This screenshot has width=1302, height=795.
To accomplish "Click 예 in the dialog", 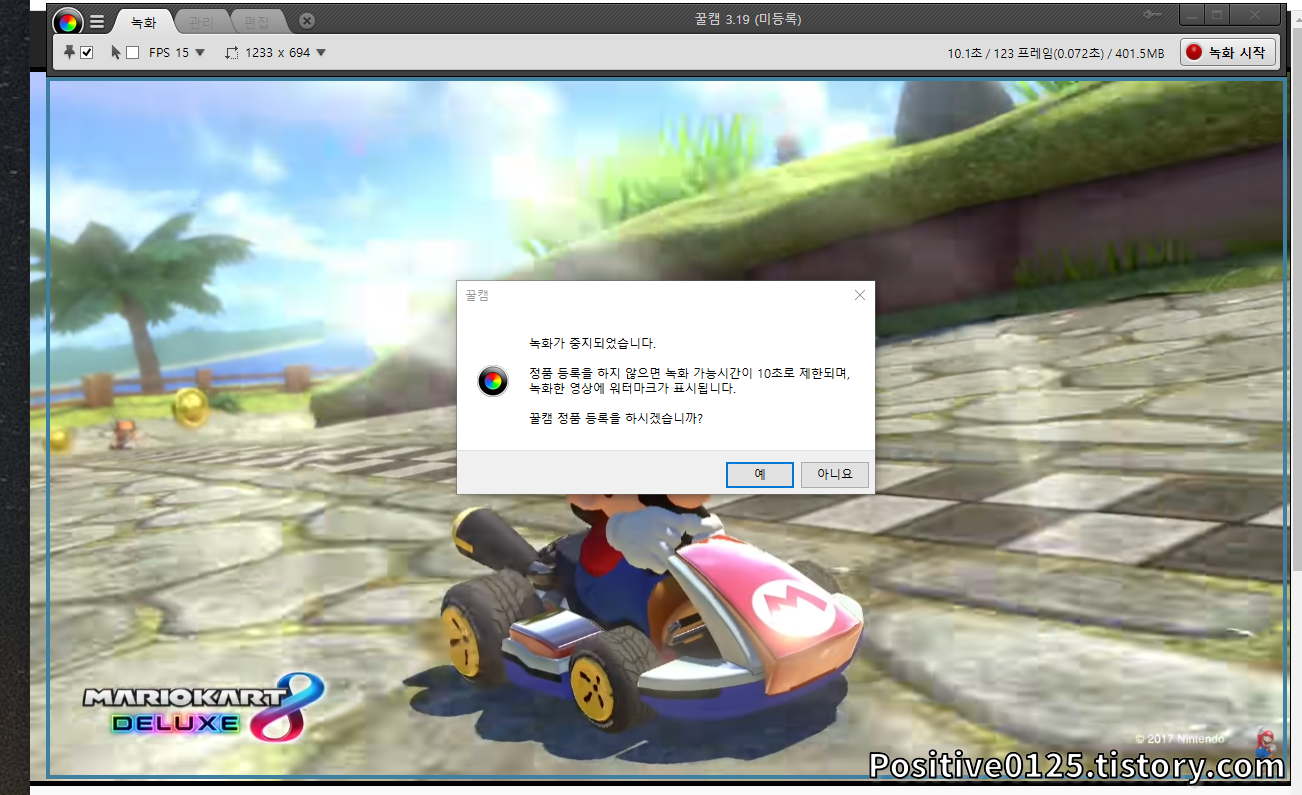I will [x=760, y=474].
